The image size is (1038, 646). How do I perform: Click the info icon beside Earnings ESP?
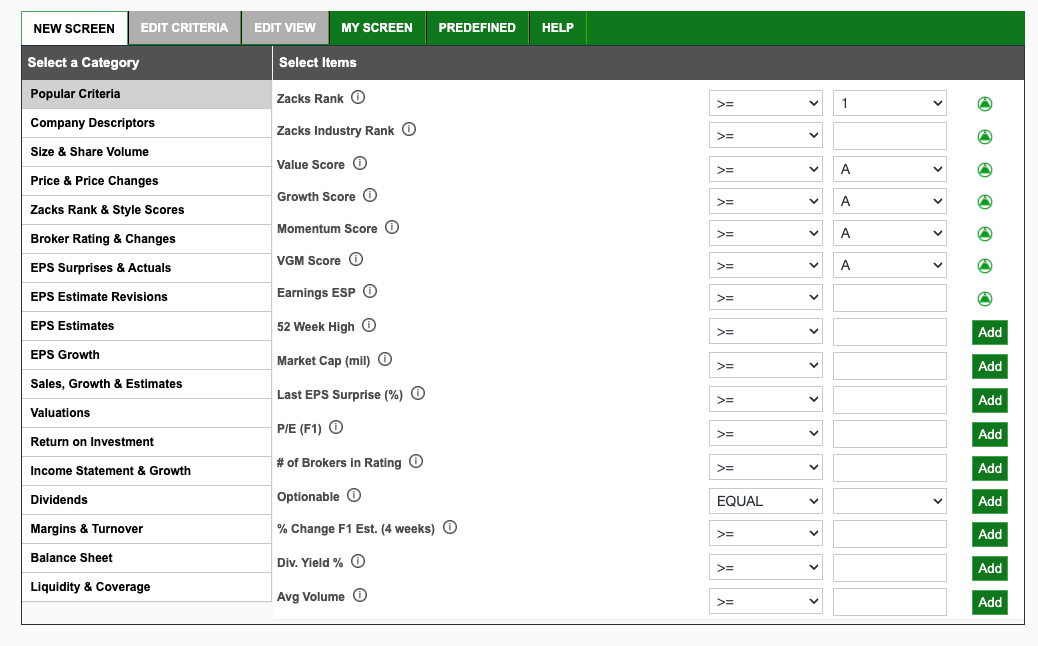tap(370, 291)
